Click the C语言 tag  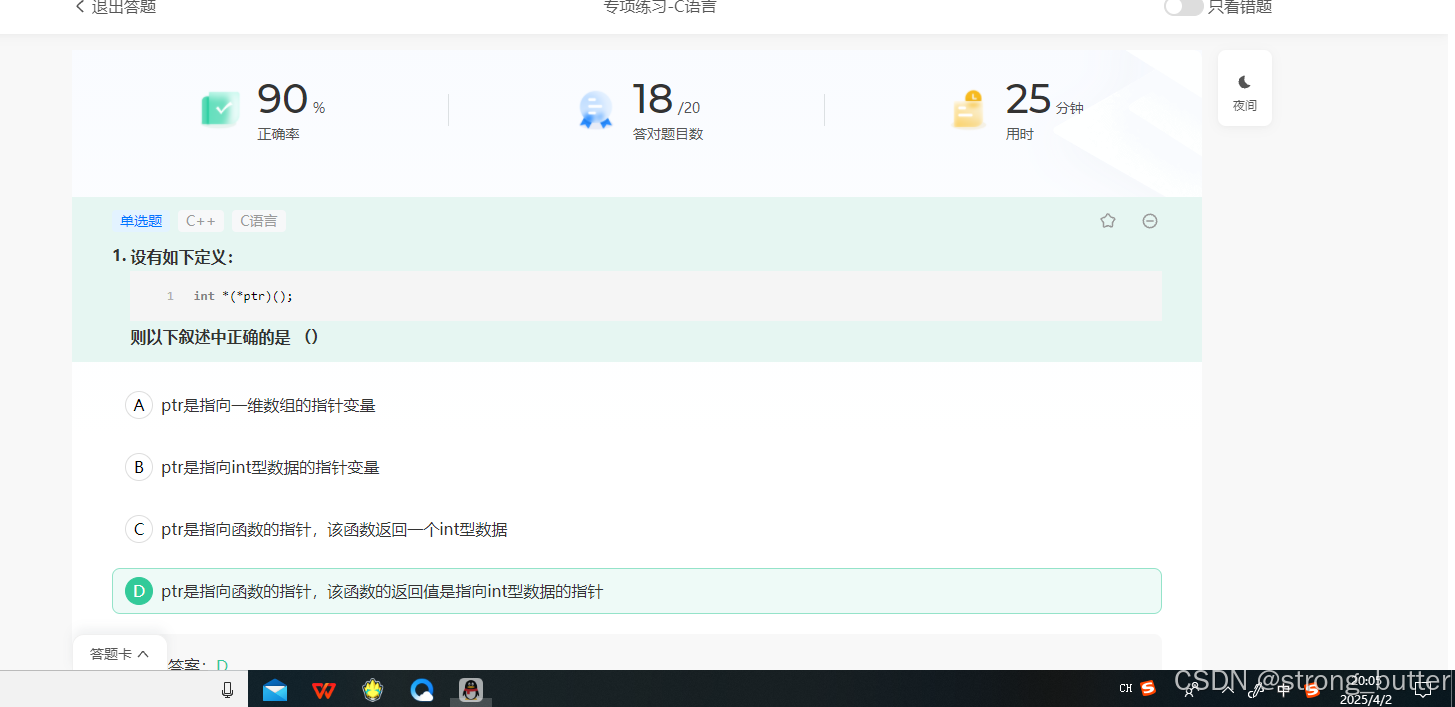259,221
